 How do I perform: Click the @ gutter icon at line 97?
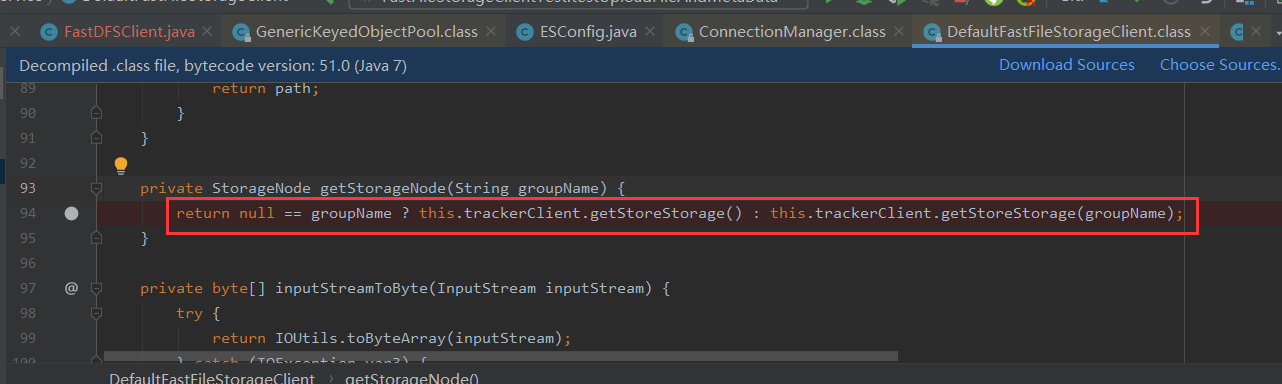click(x=71, y=288)
